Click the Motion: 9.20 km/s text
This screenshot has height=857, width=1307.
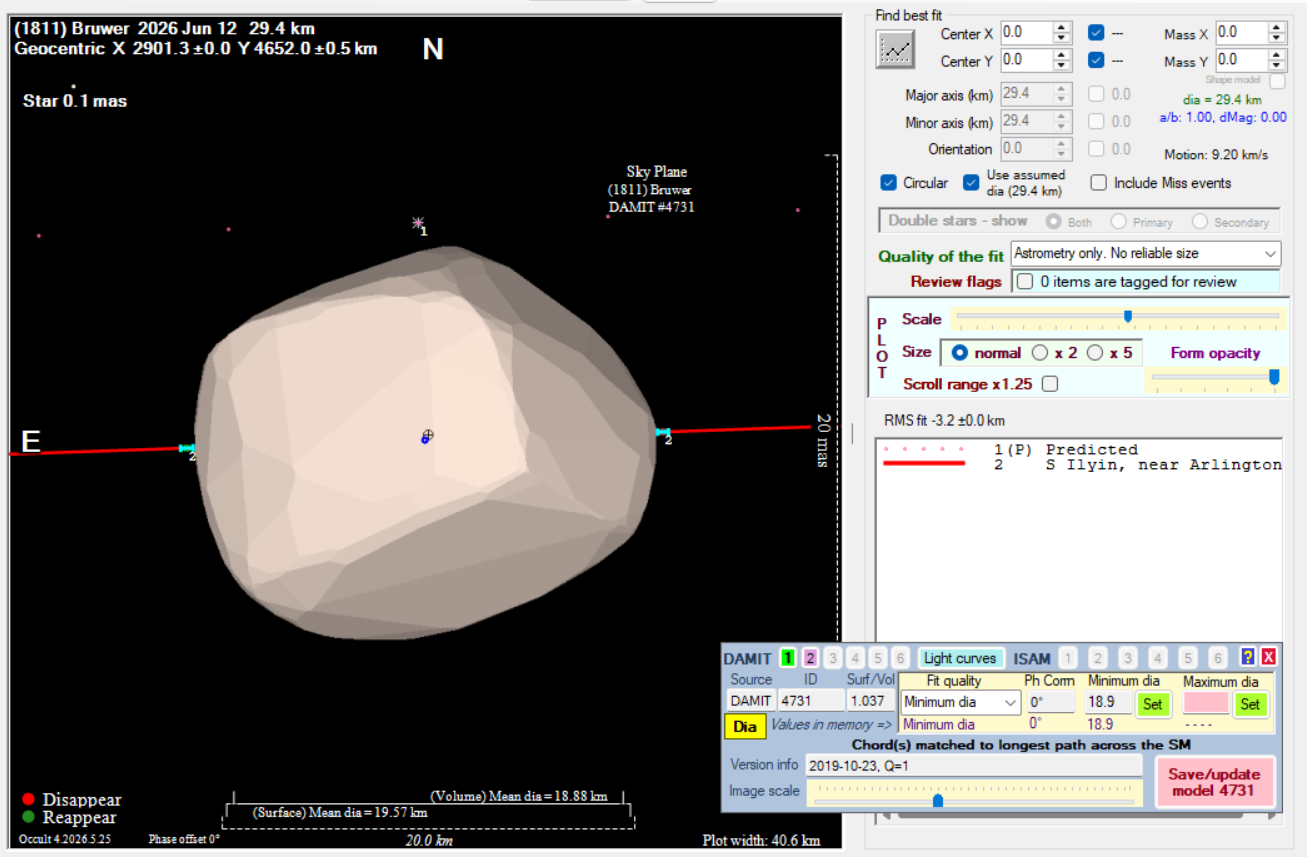point(1216,155)
